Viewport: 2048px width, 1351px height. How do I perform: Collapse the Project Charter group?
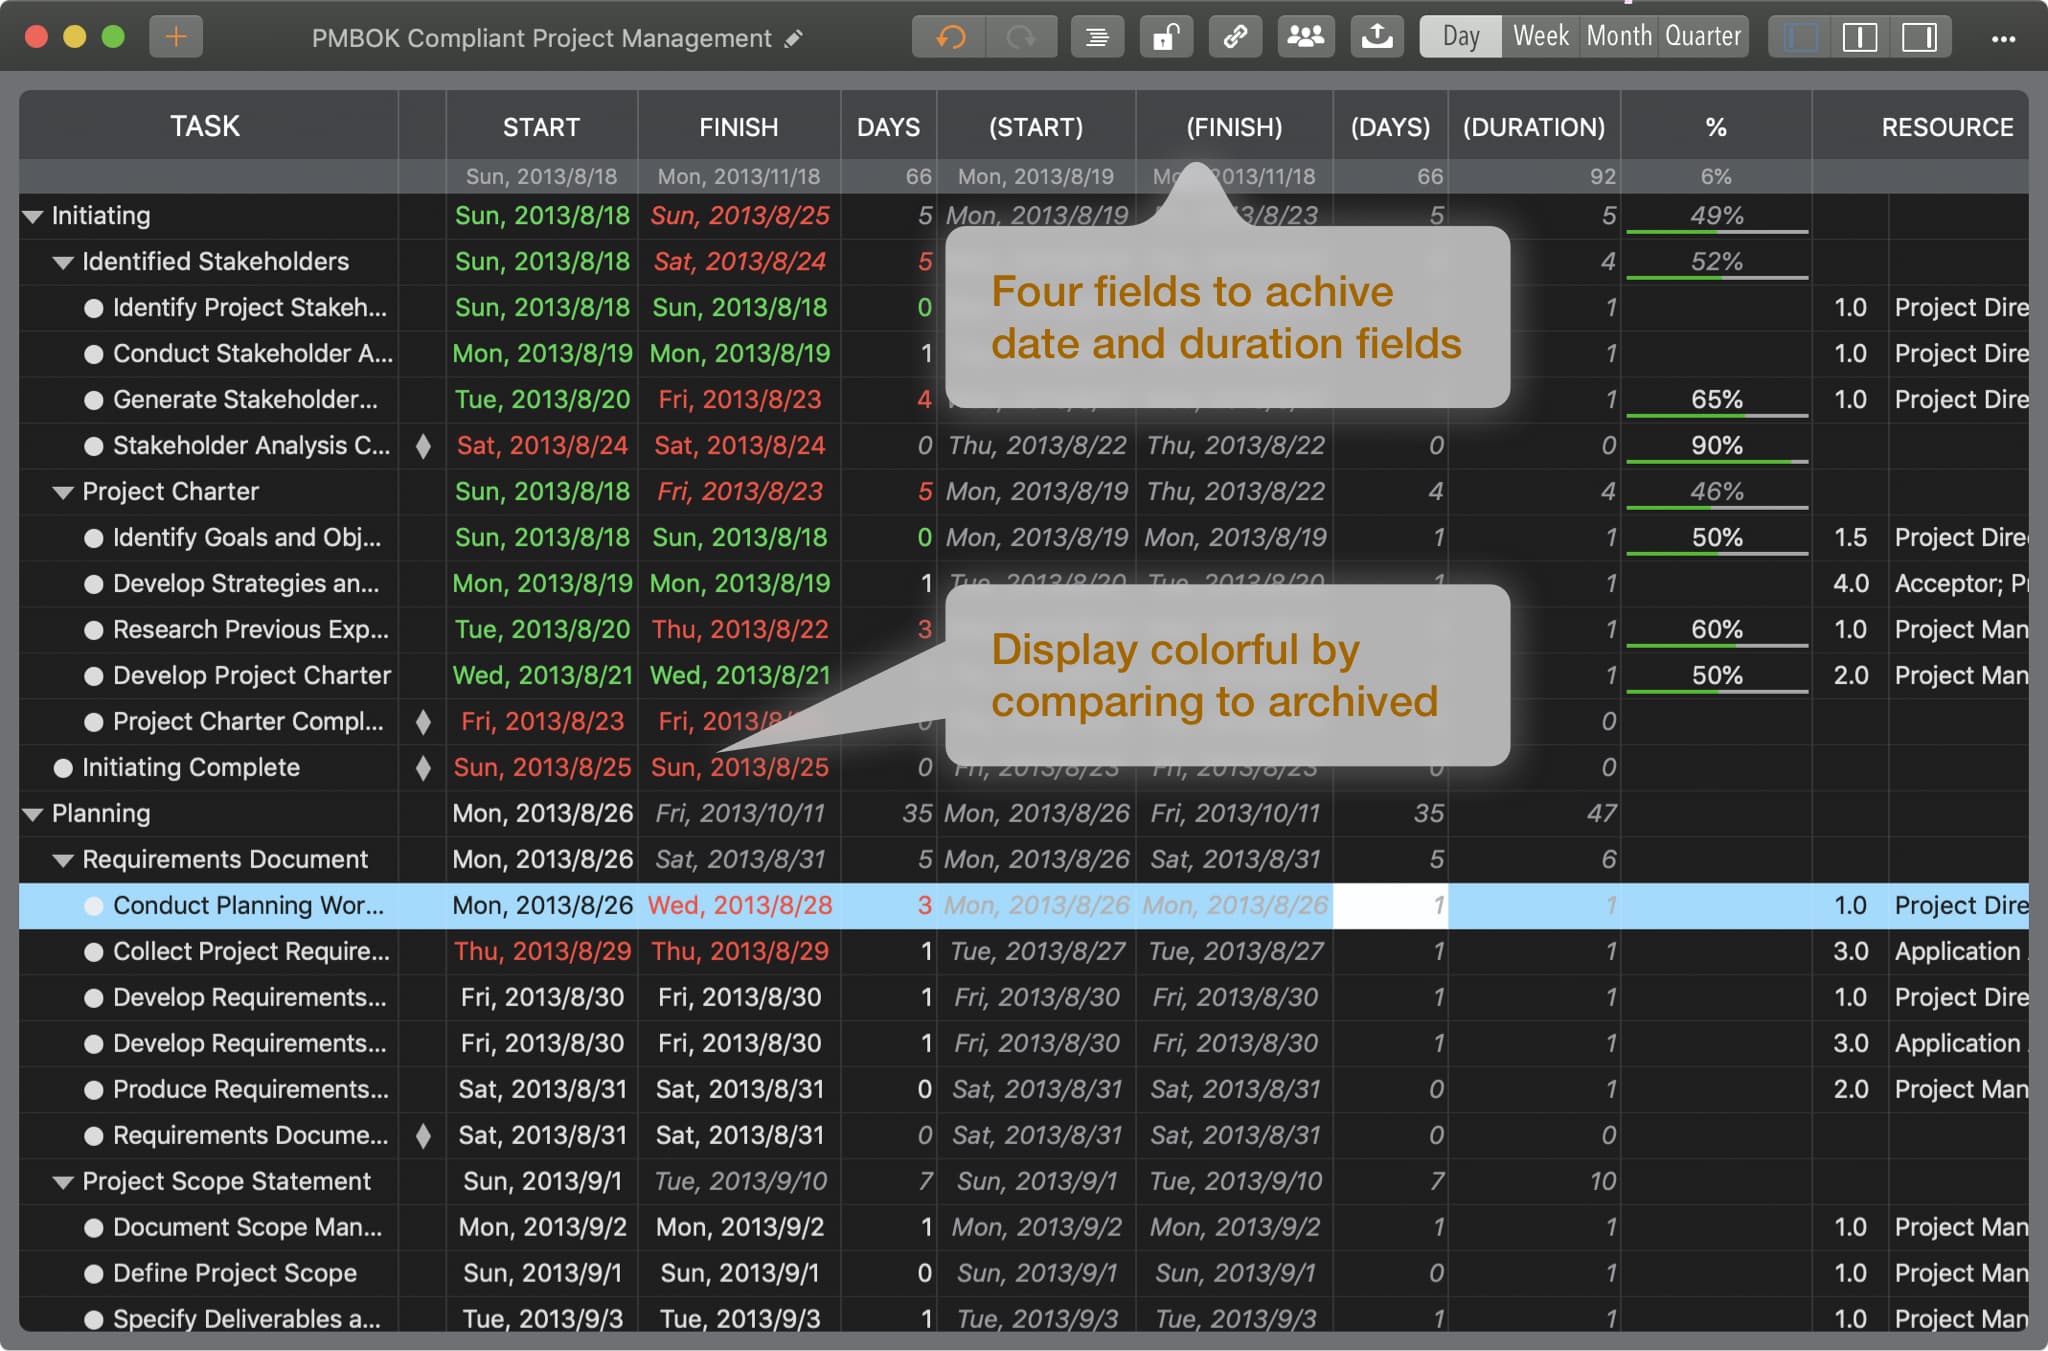point(63,492)
